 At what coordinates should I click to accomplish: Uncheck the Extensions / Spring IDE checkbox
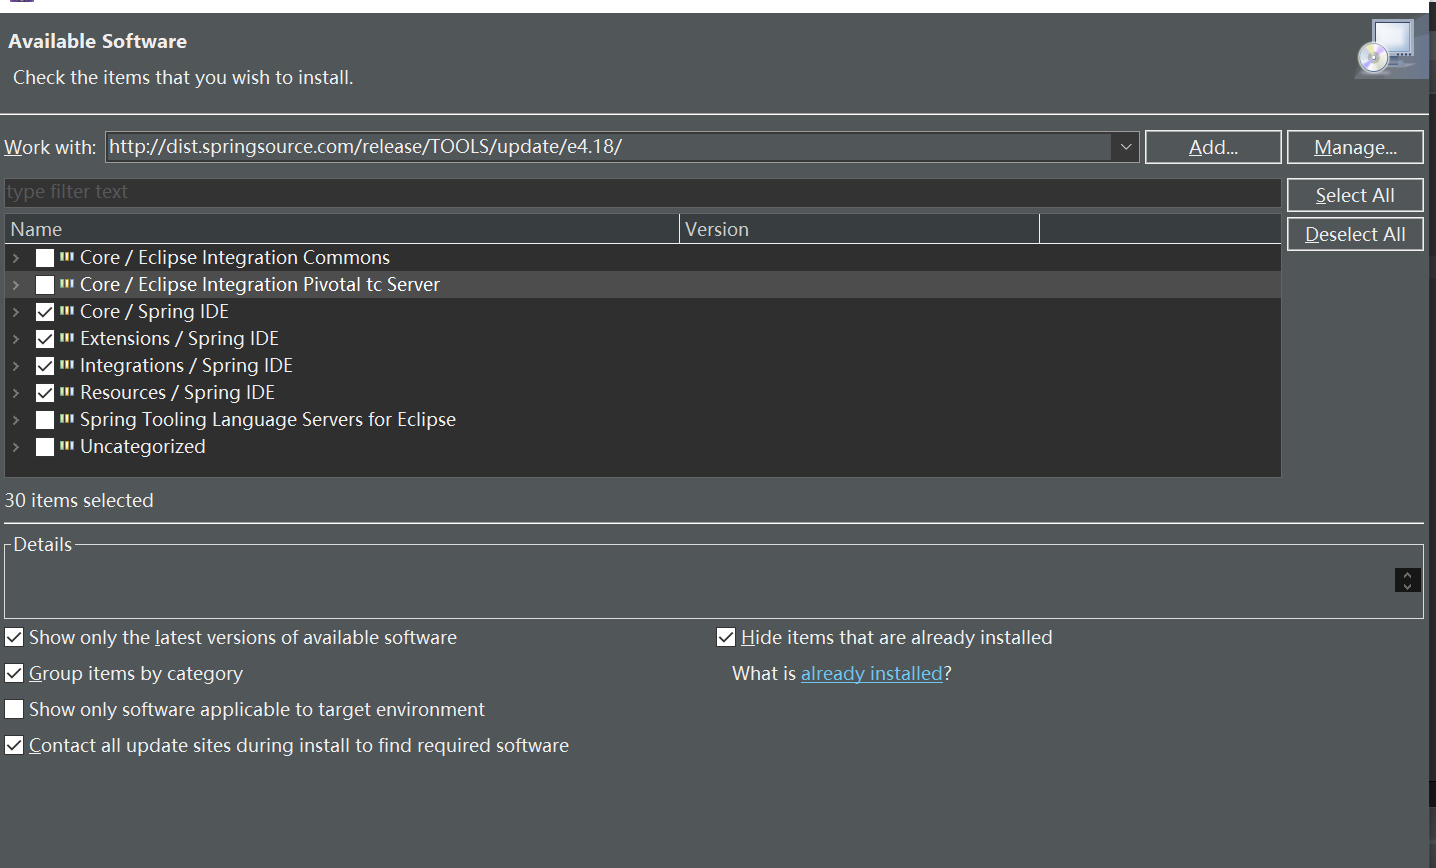pyautogui.click(x=45, y=339)
